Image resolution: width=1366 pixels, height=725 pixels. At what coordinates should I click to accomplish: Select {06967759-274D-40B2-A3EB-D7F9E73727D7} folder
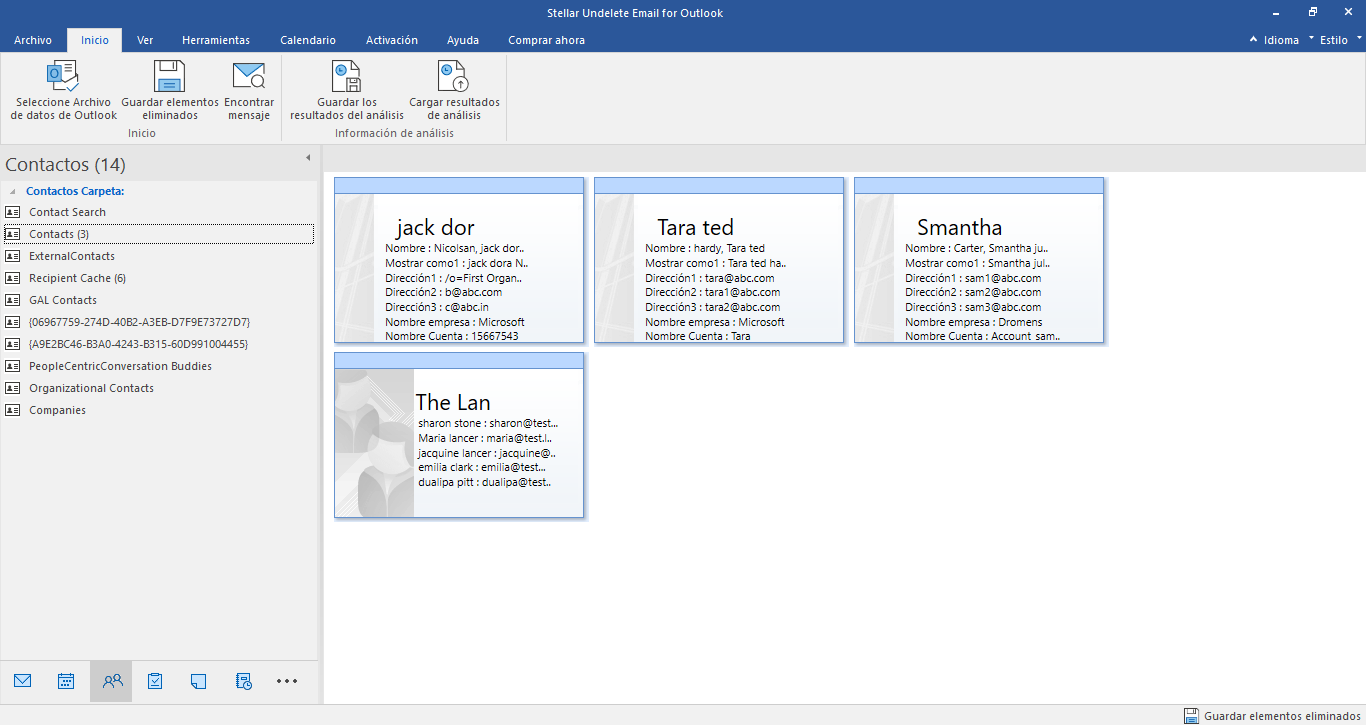coord(158,322)
